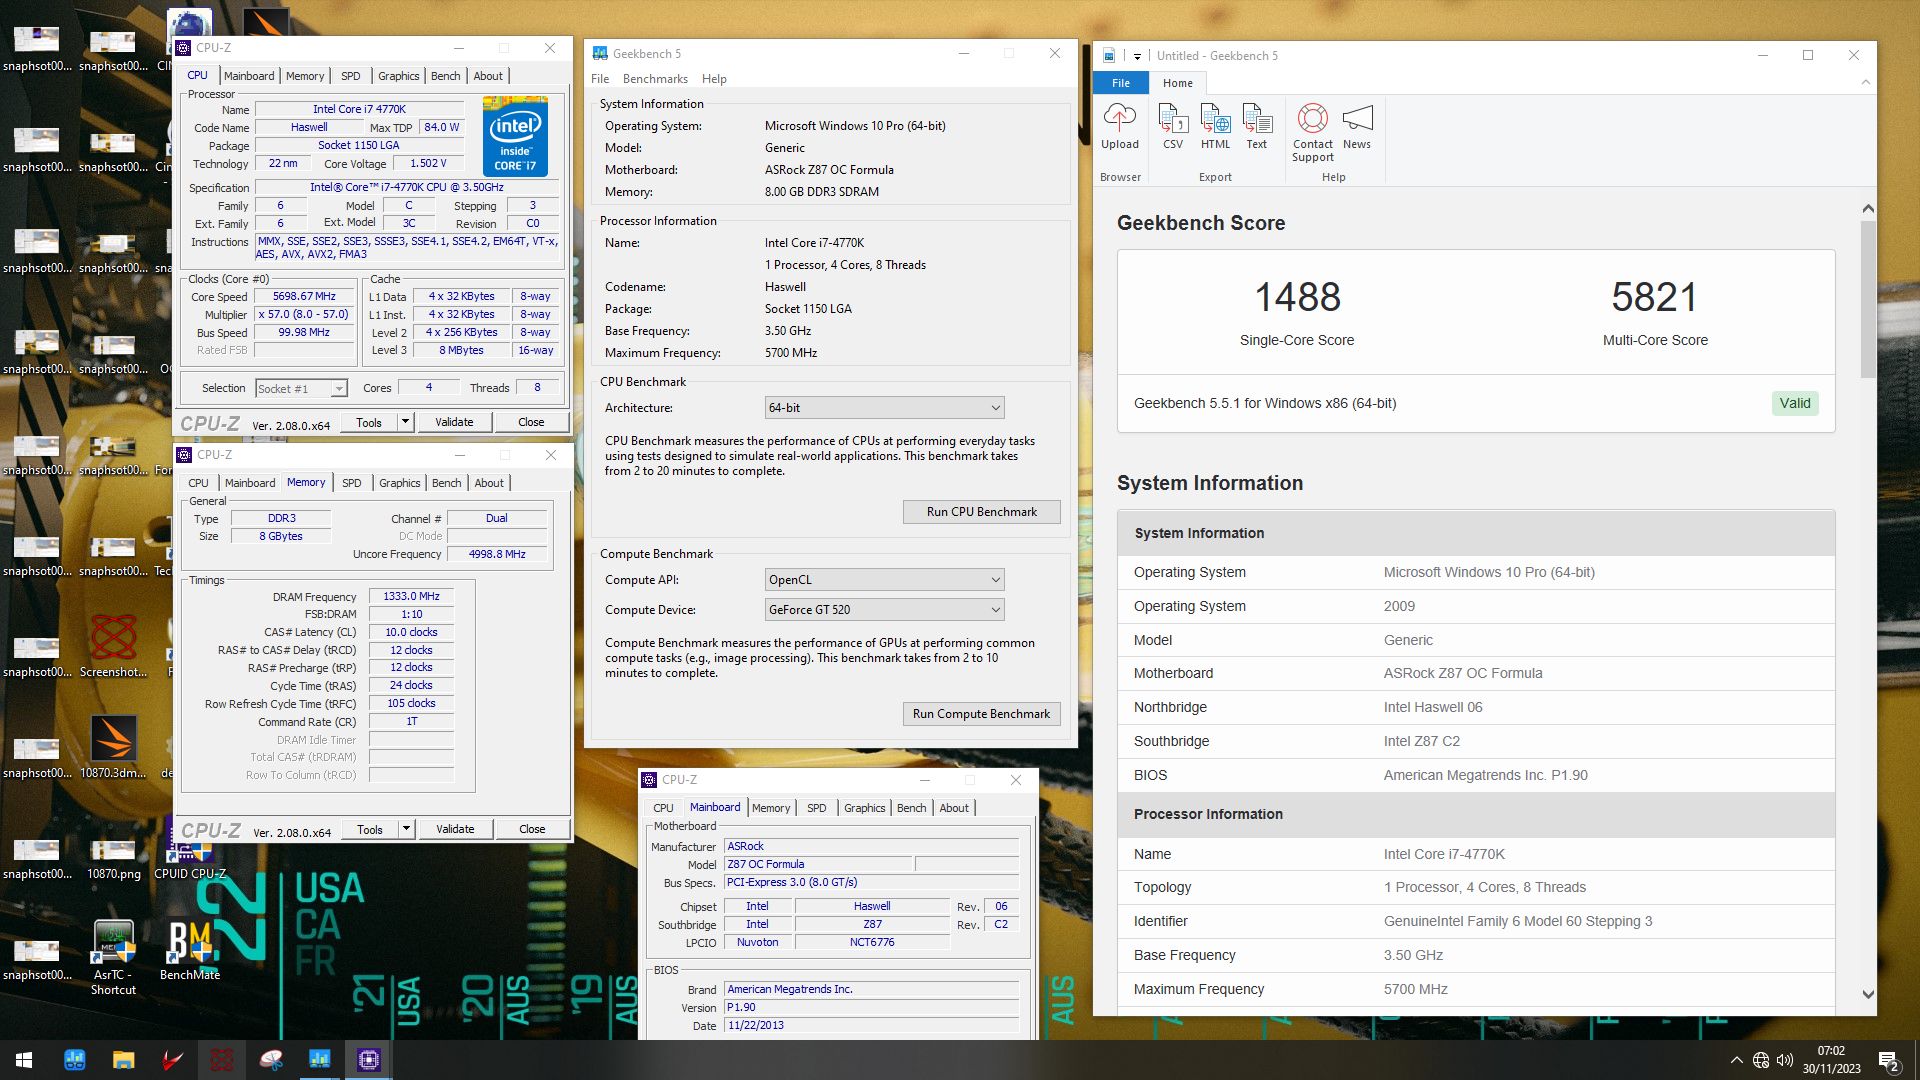
Task: Open the Snipping Tool in taskbar
Action: (270, 1060)
